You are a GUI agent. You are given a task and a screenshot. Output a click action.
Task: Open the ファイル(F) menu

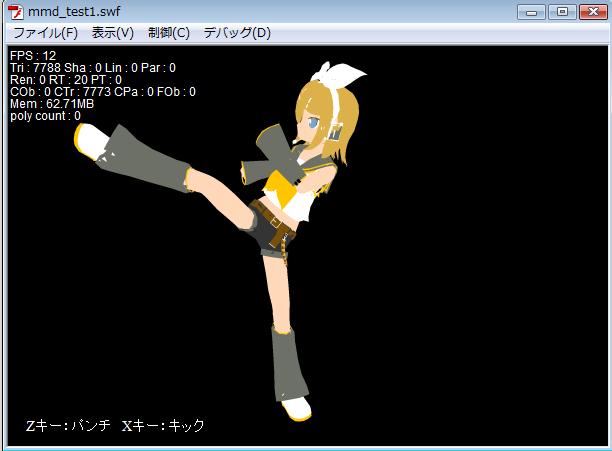click(45, 33)
